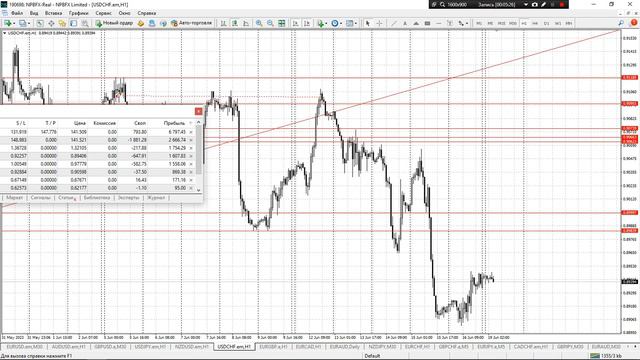Close the order with profit 6 797.43
The height and width of the screenshot is (360, 640).
point(191,132)
